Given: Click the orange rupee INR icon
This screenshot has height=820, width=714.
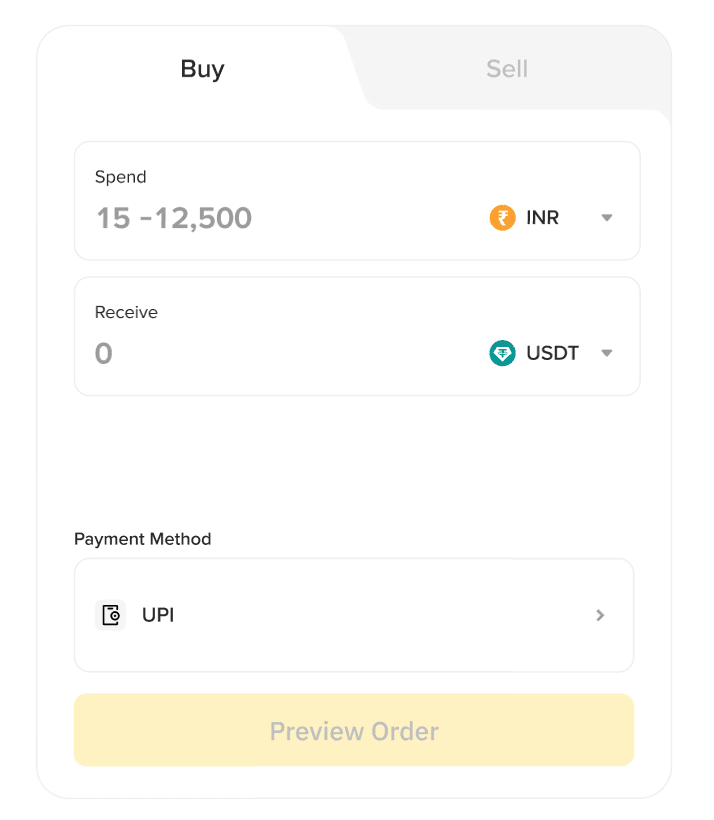Looking at the screenshot, I should (502, 218).
